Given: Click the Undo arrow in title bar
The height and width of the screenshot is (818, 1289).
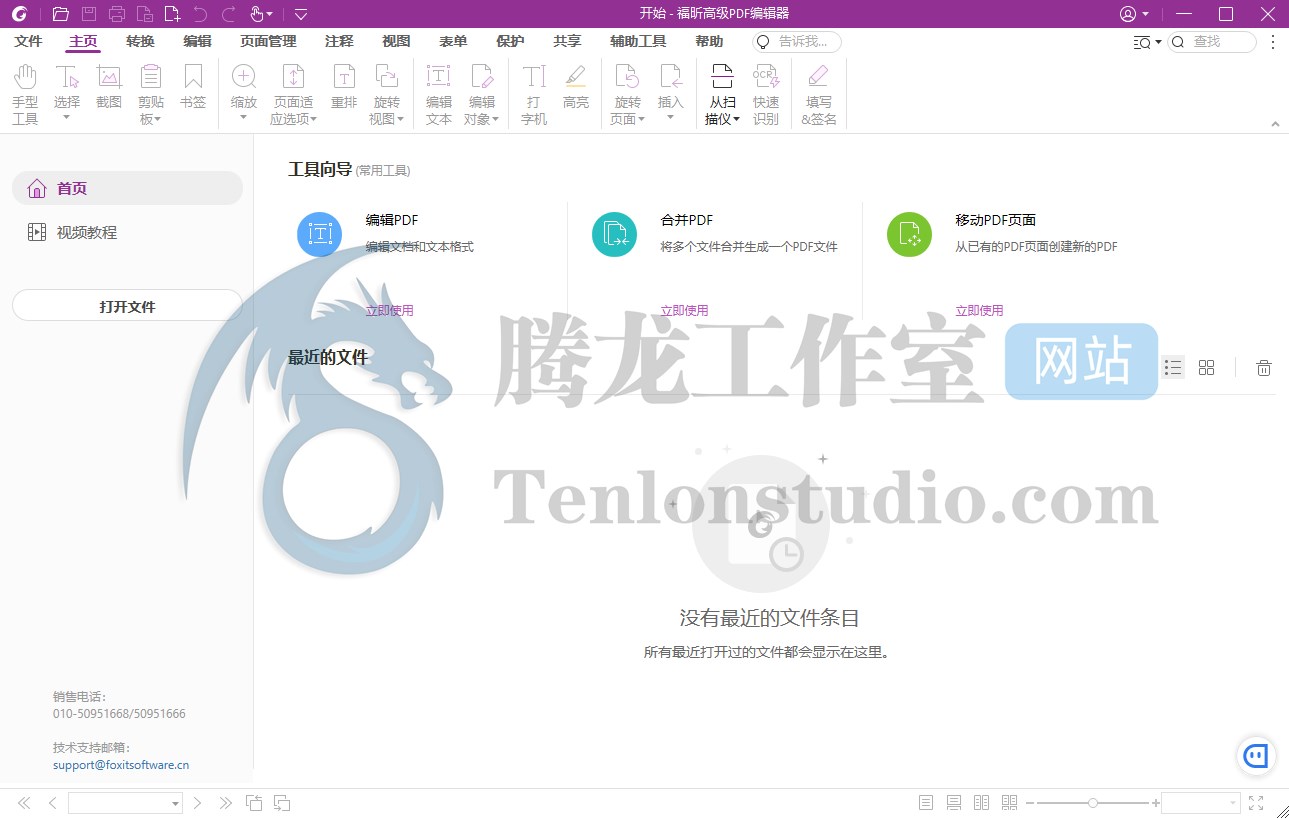Looking at the screenshot, I should 200,14.
